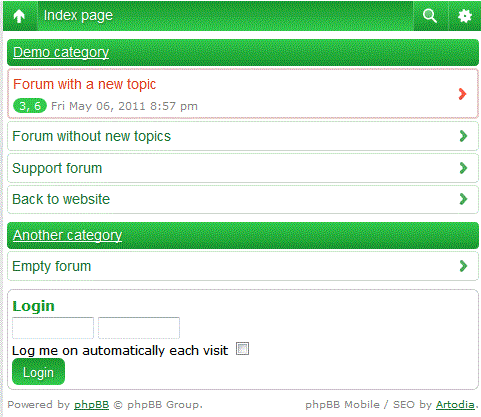This screenshot has width=481, height=417.
Task: Click the chevron arrow for Back to website
Action: 463,199
